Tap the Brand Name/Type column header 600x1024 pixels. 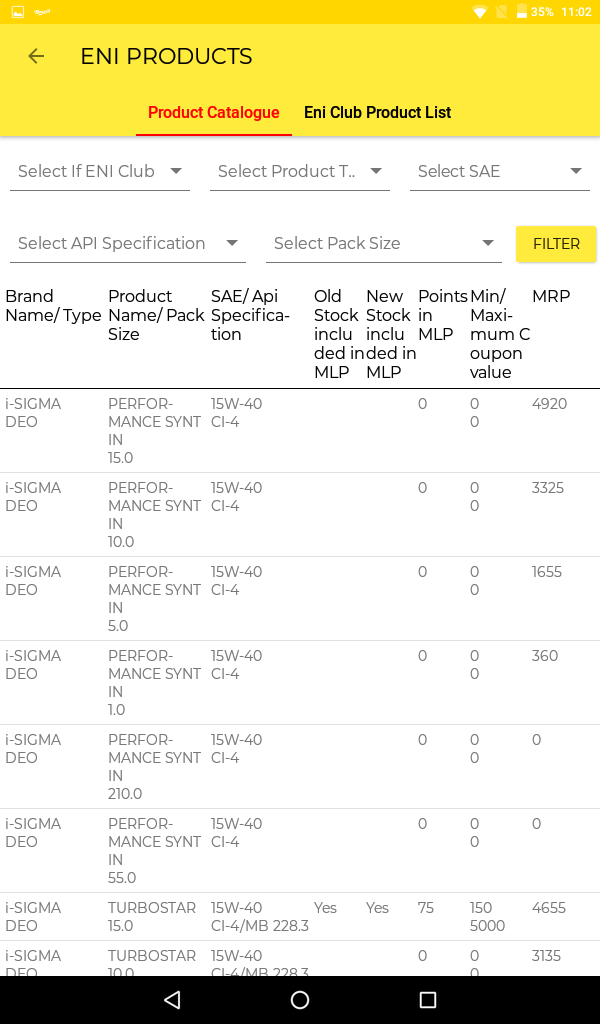pyautogui.click(x=53, y=306)
